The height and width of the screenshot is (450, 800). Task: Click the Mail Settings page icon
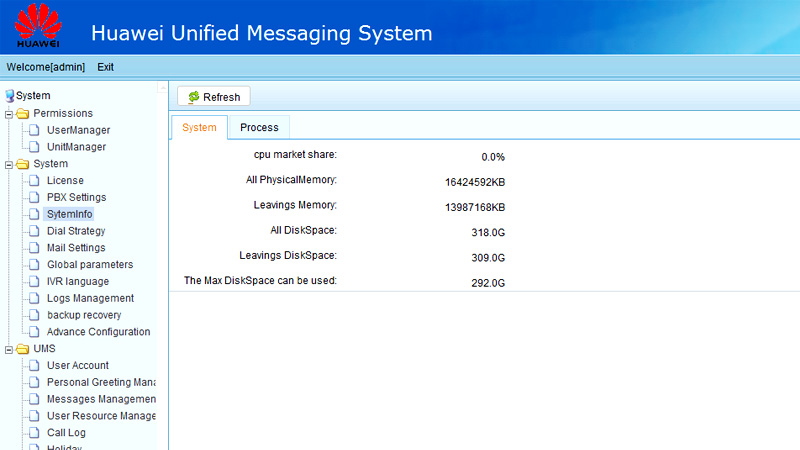[x=34, y=248]
